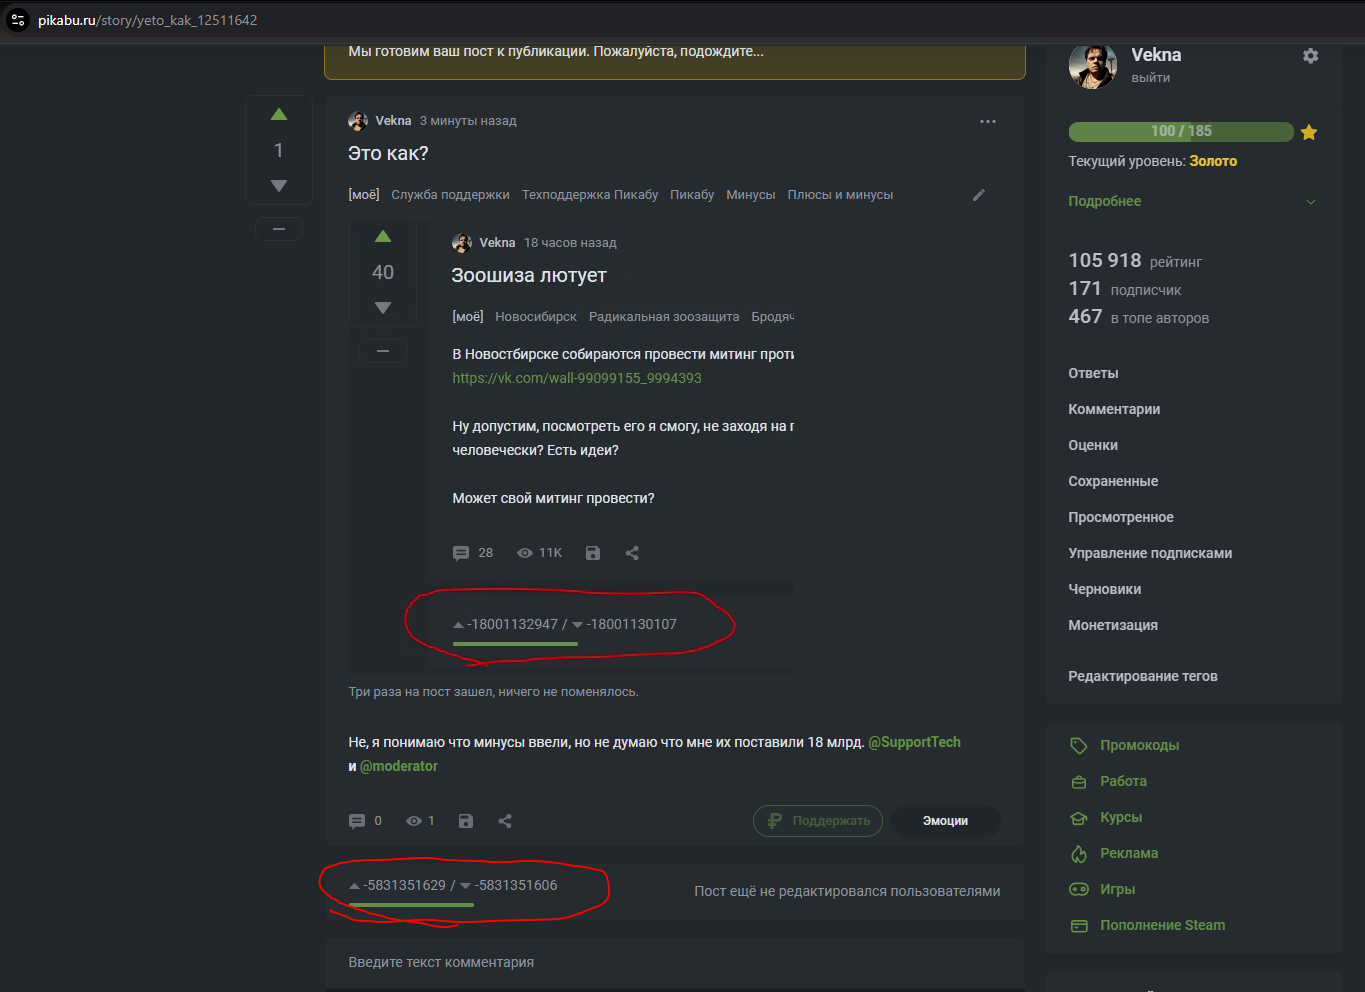Image resolution: width=1365 pixels, height=992 pixels.
Task: Click the pencil icon to edit tags
Action: 979,195
